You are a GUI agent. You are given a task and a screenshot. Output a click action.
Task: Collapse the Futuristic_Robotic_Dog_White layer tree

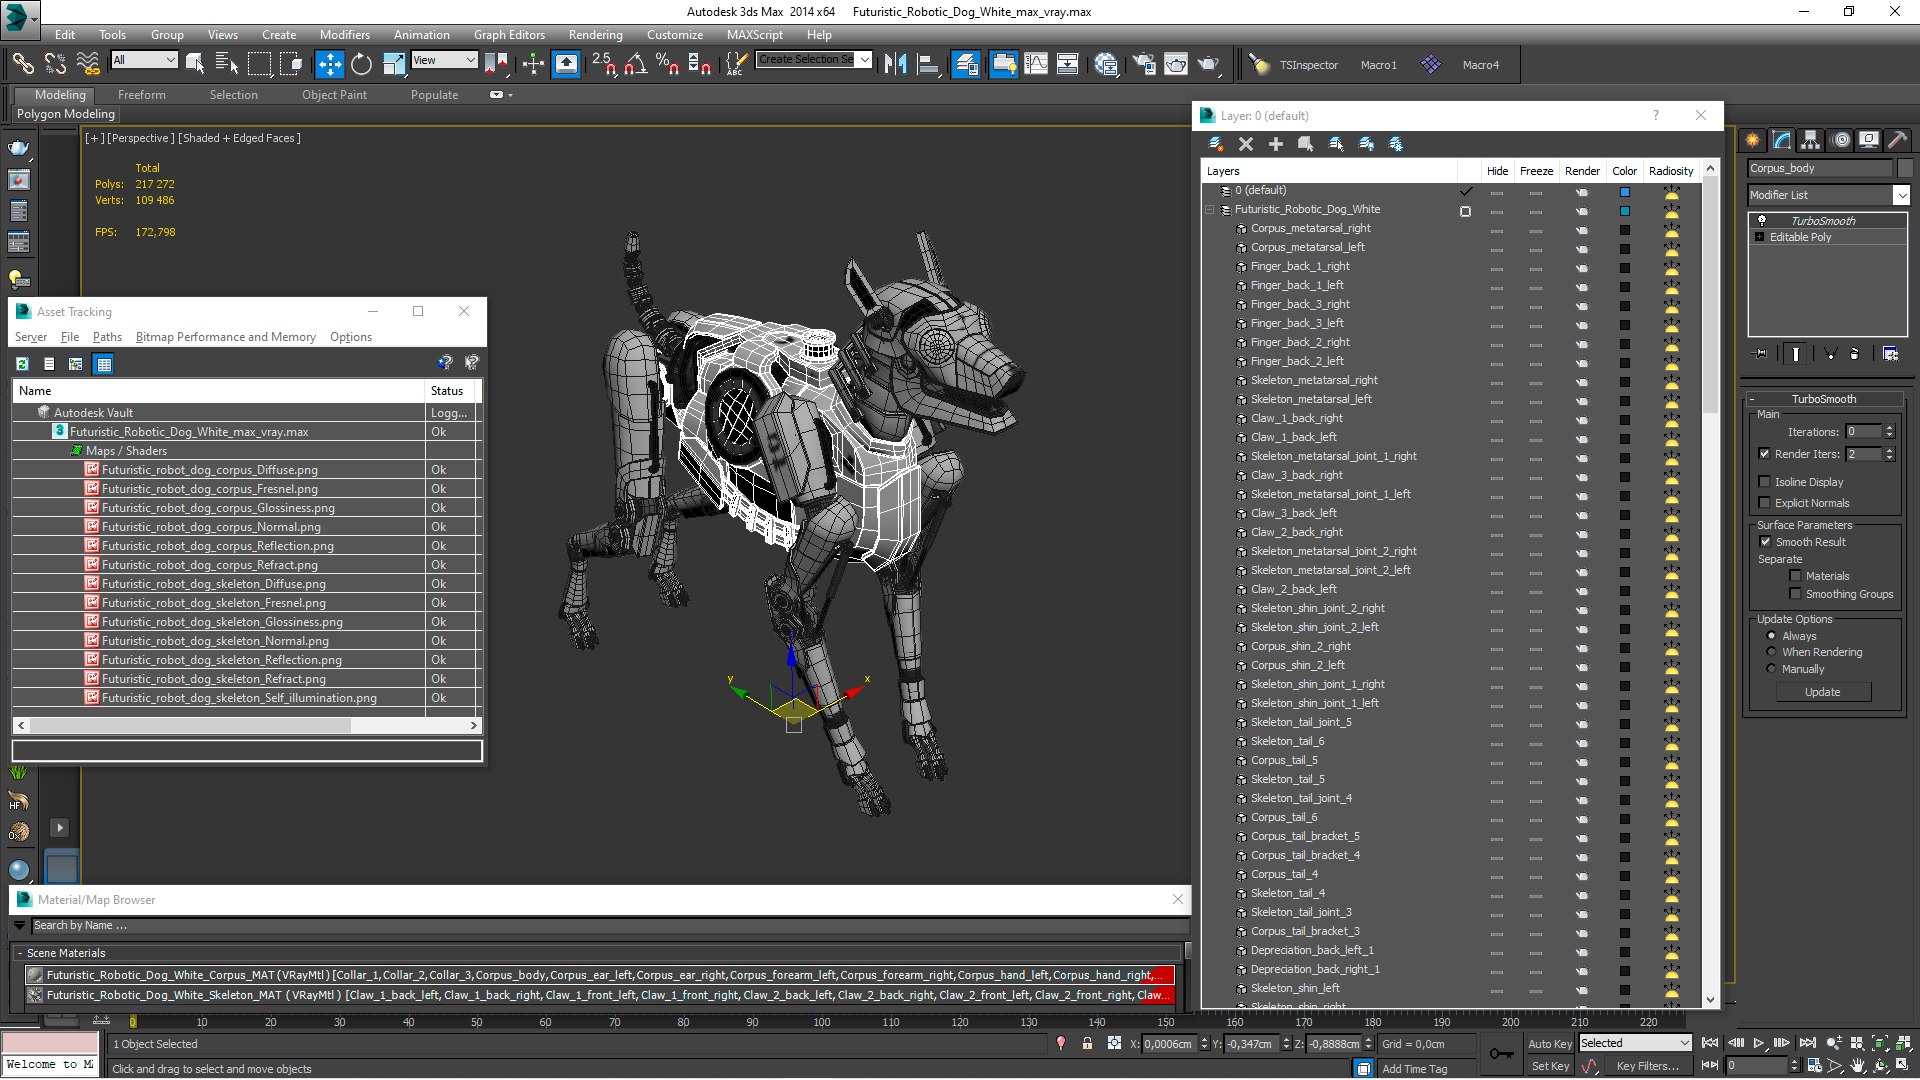(x=1210, y=210)
